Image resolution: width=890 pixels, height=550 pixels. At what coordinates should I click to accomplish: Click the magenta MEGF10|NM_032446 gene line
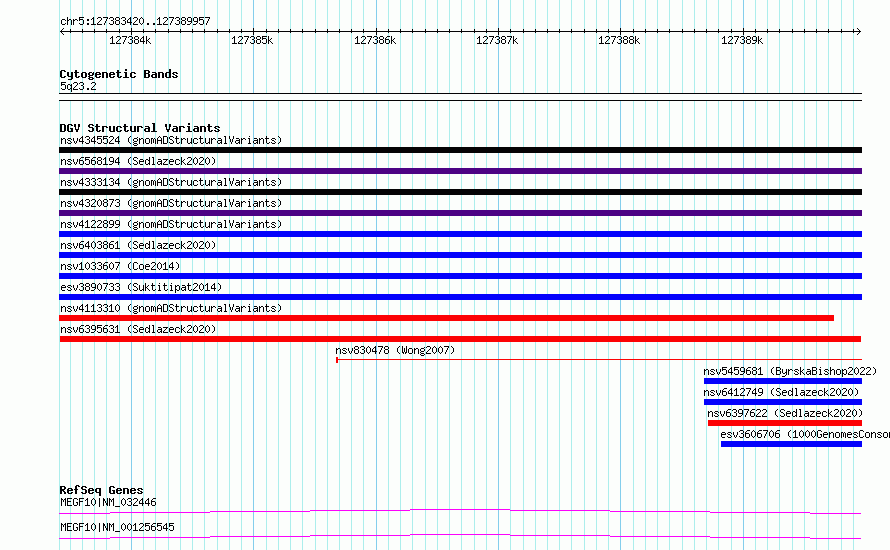[460, 511]
